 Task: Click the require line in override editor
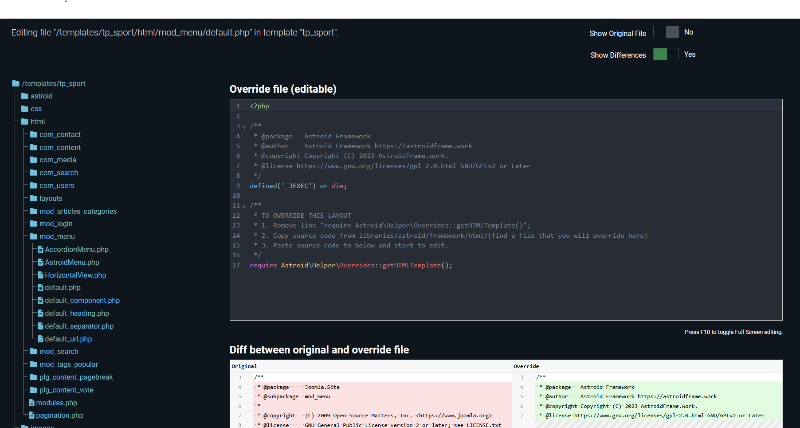[x=350, y=265]
